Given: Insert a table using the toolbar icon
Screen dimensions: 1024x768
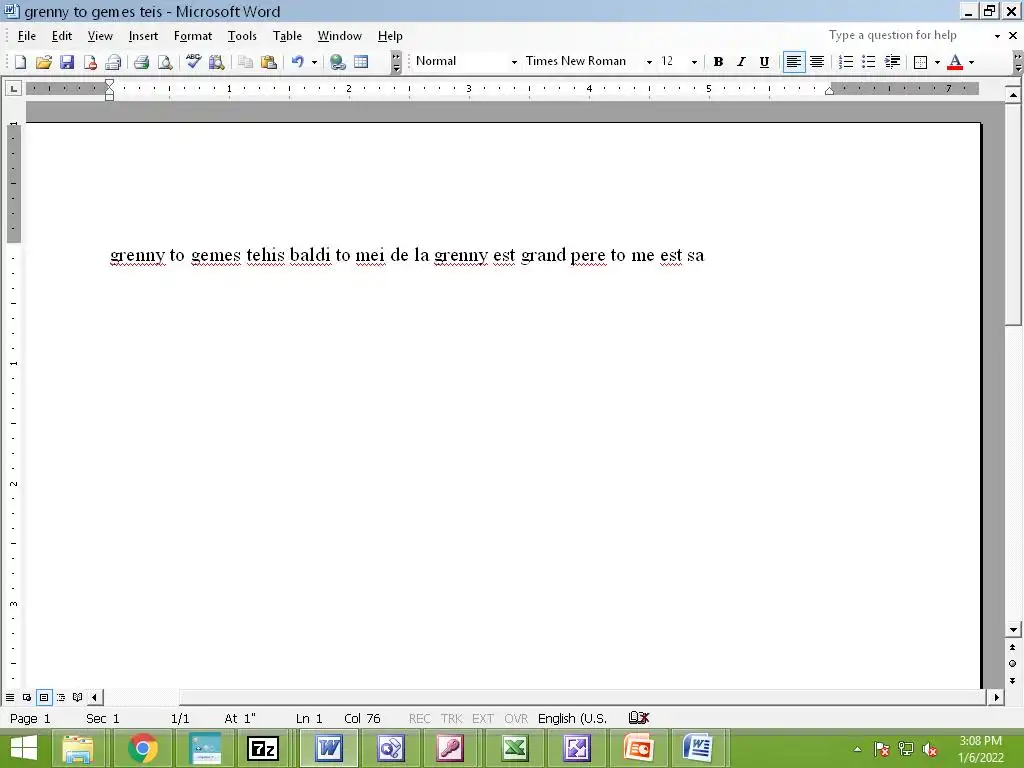Looking at the screenshot, I should pos(360,62).
